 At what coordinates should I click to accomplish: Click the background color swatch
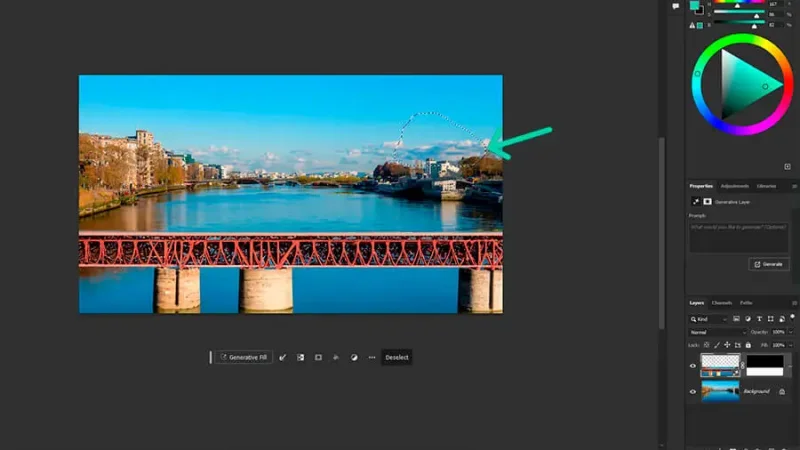[701, 10]
